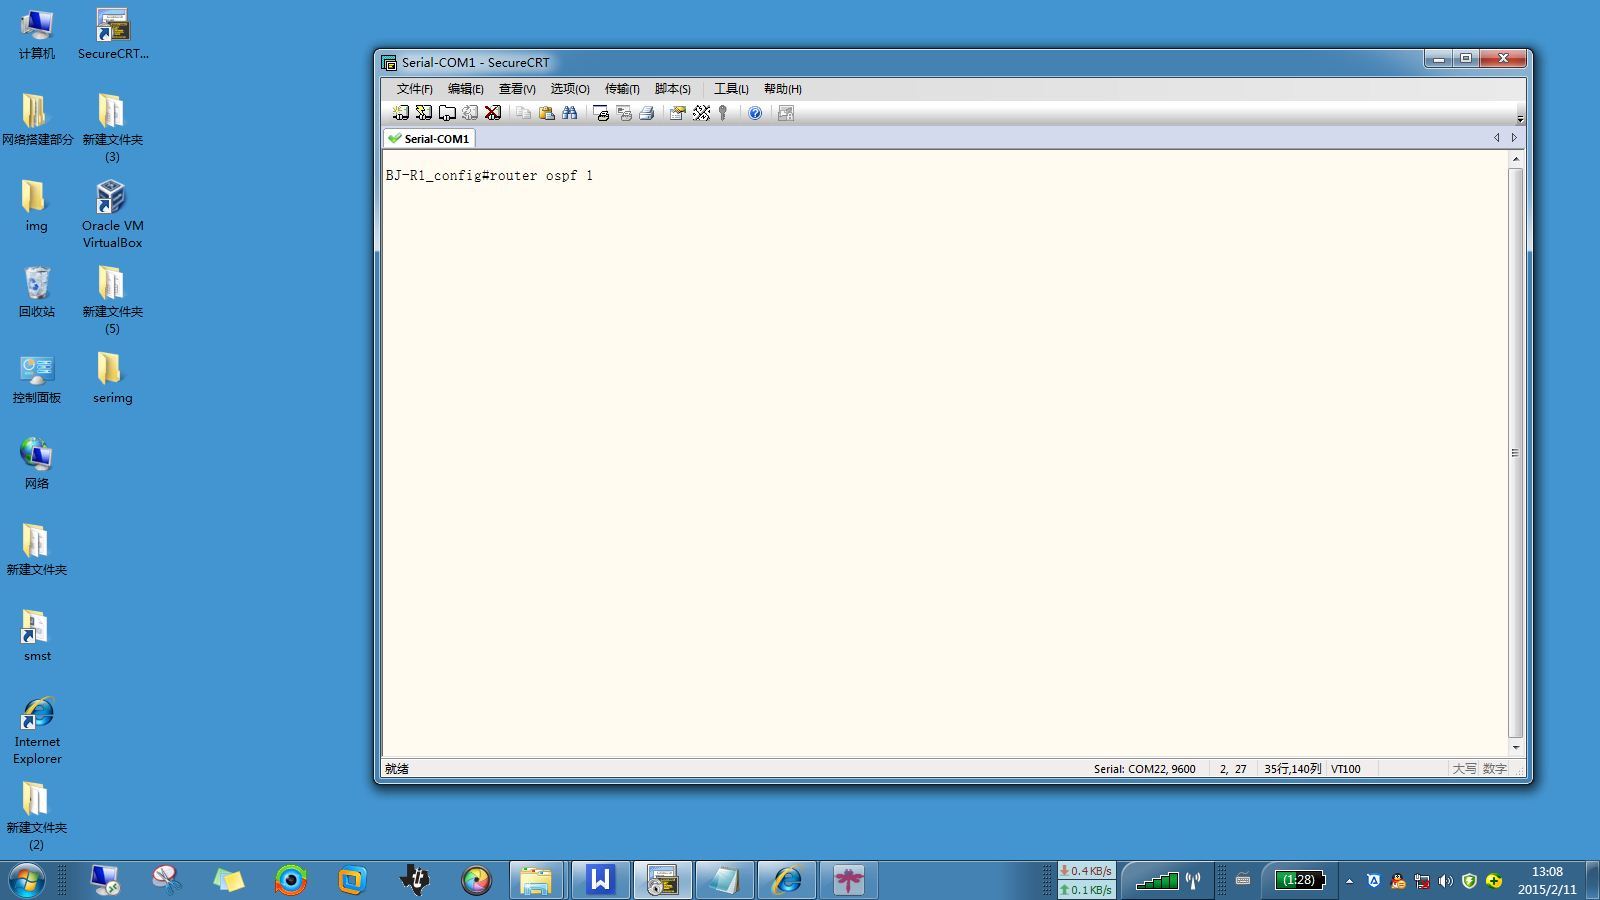Screen dimensions: 1600x900
Task: Select the 新建文件夹 (5) folder
Action: pos(112,300)
